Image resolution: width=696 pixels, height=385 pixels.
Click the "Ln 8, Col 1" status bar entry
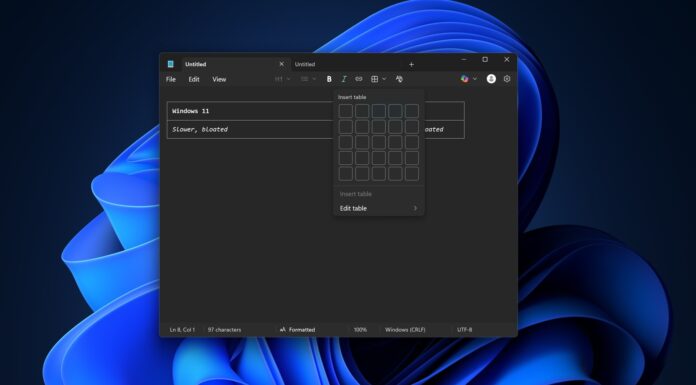(x=182, y=330)
